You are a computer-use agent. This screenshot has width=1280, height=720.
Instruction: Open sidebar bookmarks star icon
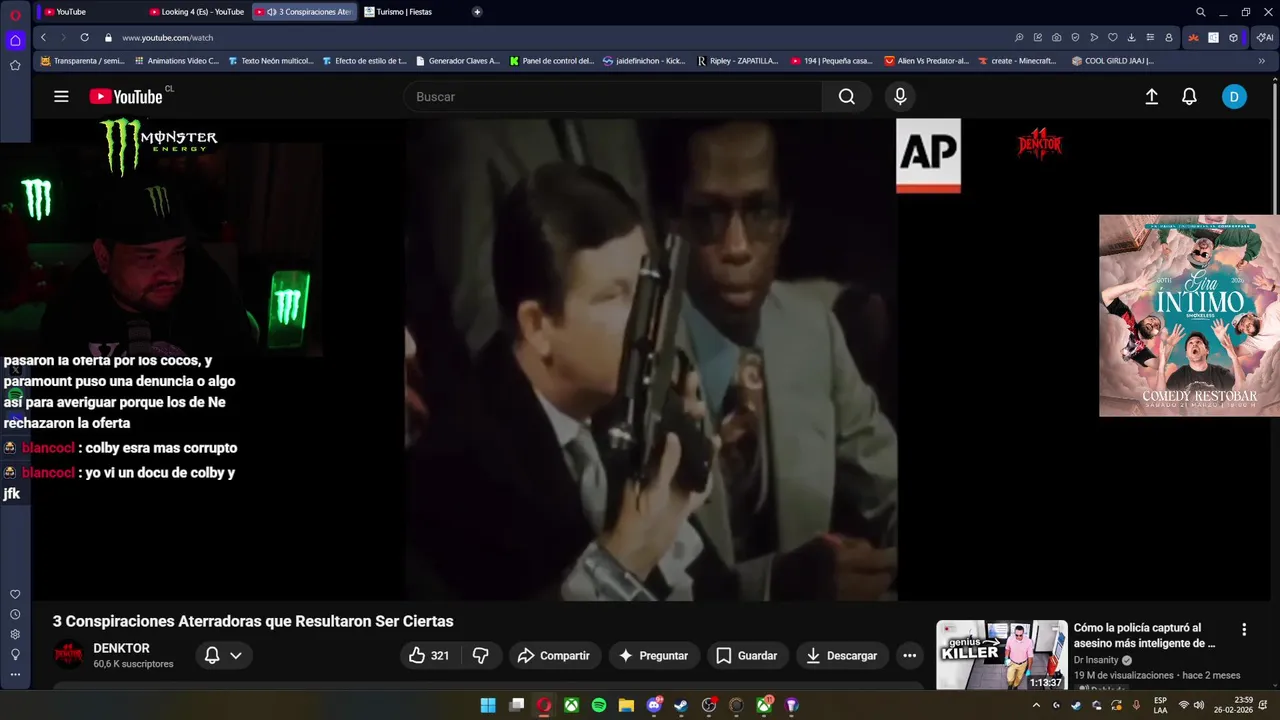tap(15, 65)
